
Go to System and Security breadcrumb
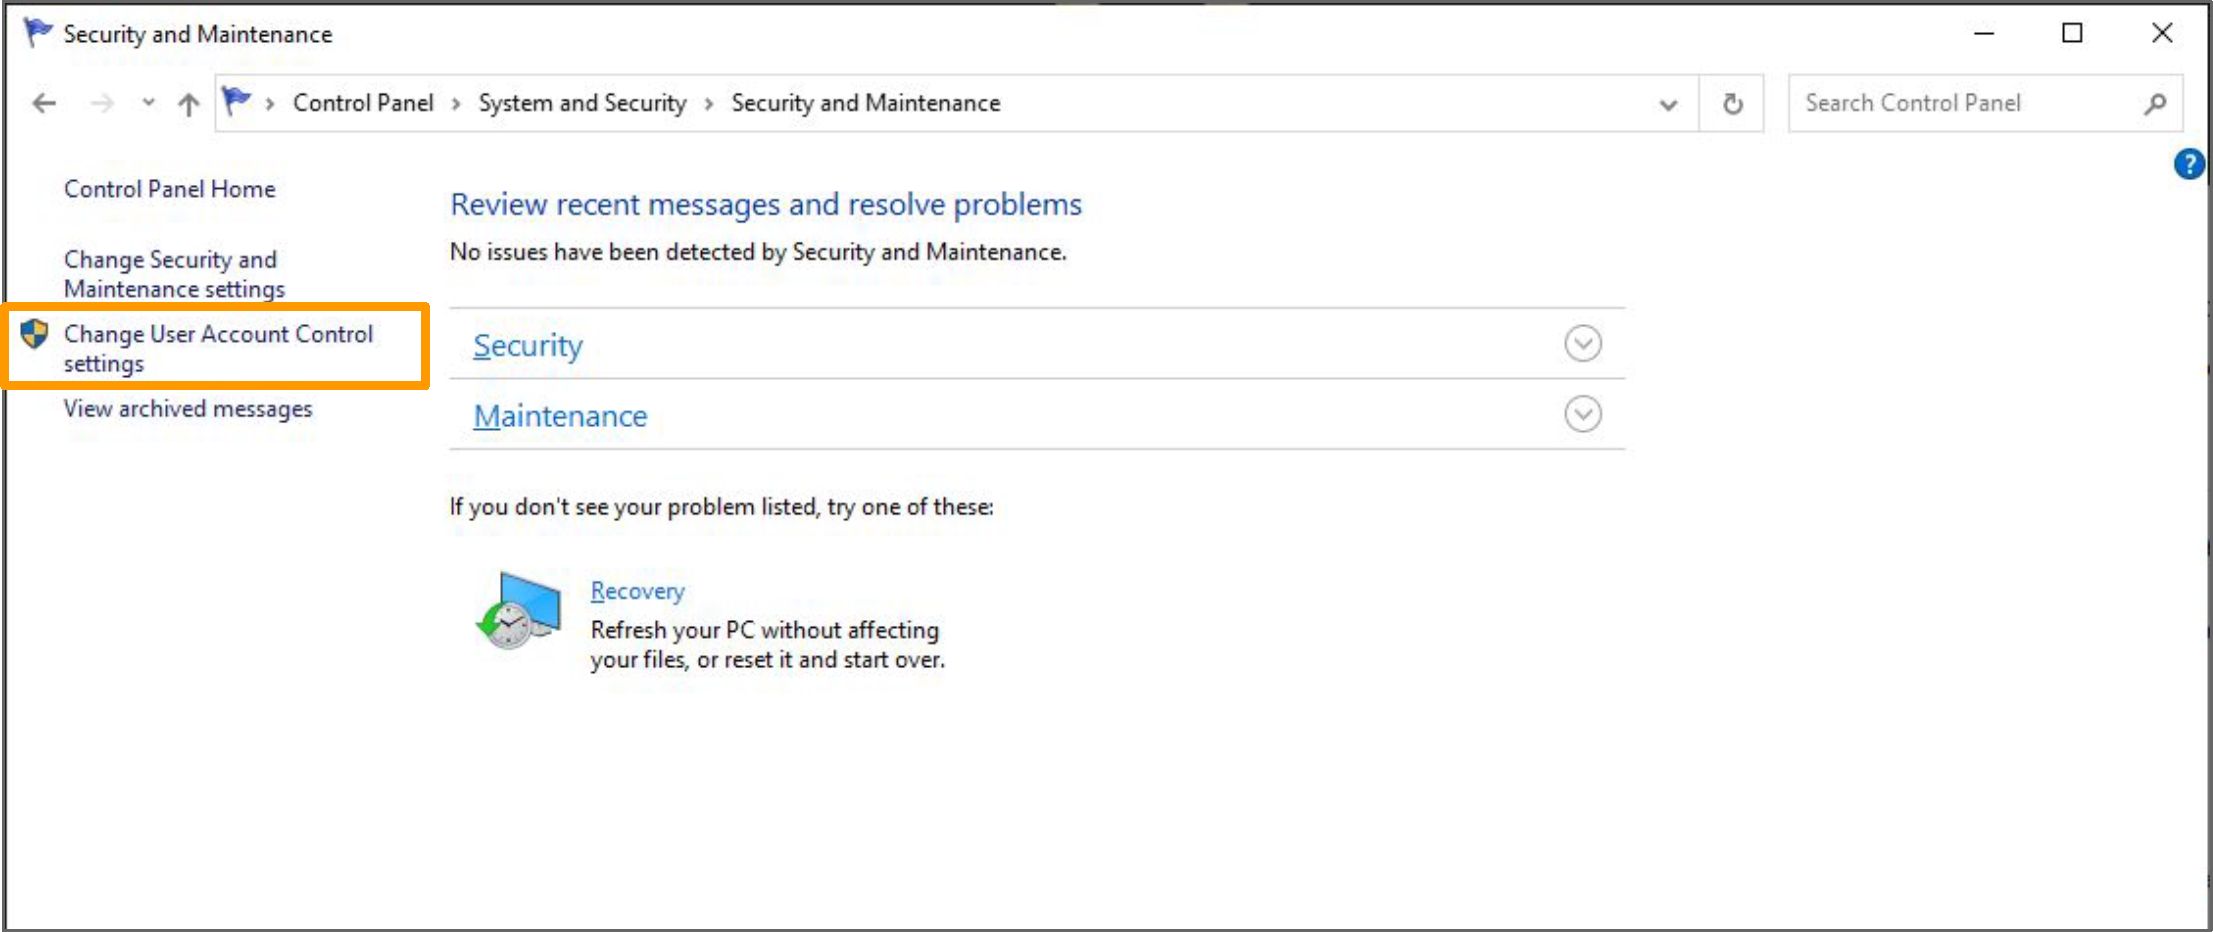[x=582, y=103]
